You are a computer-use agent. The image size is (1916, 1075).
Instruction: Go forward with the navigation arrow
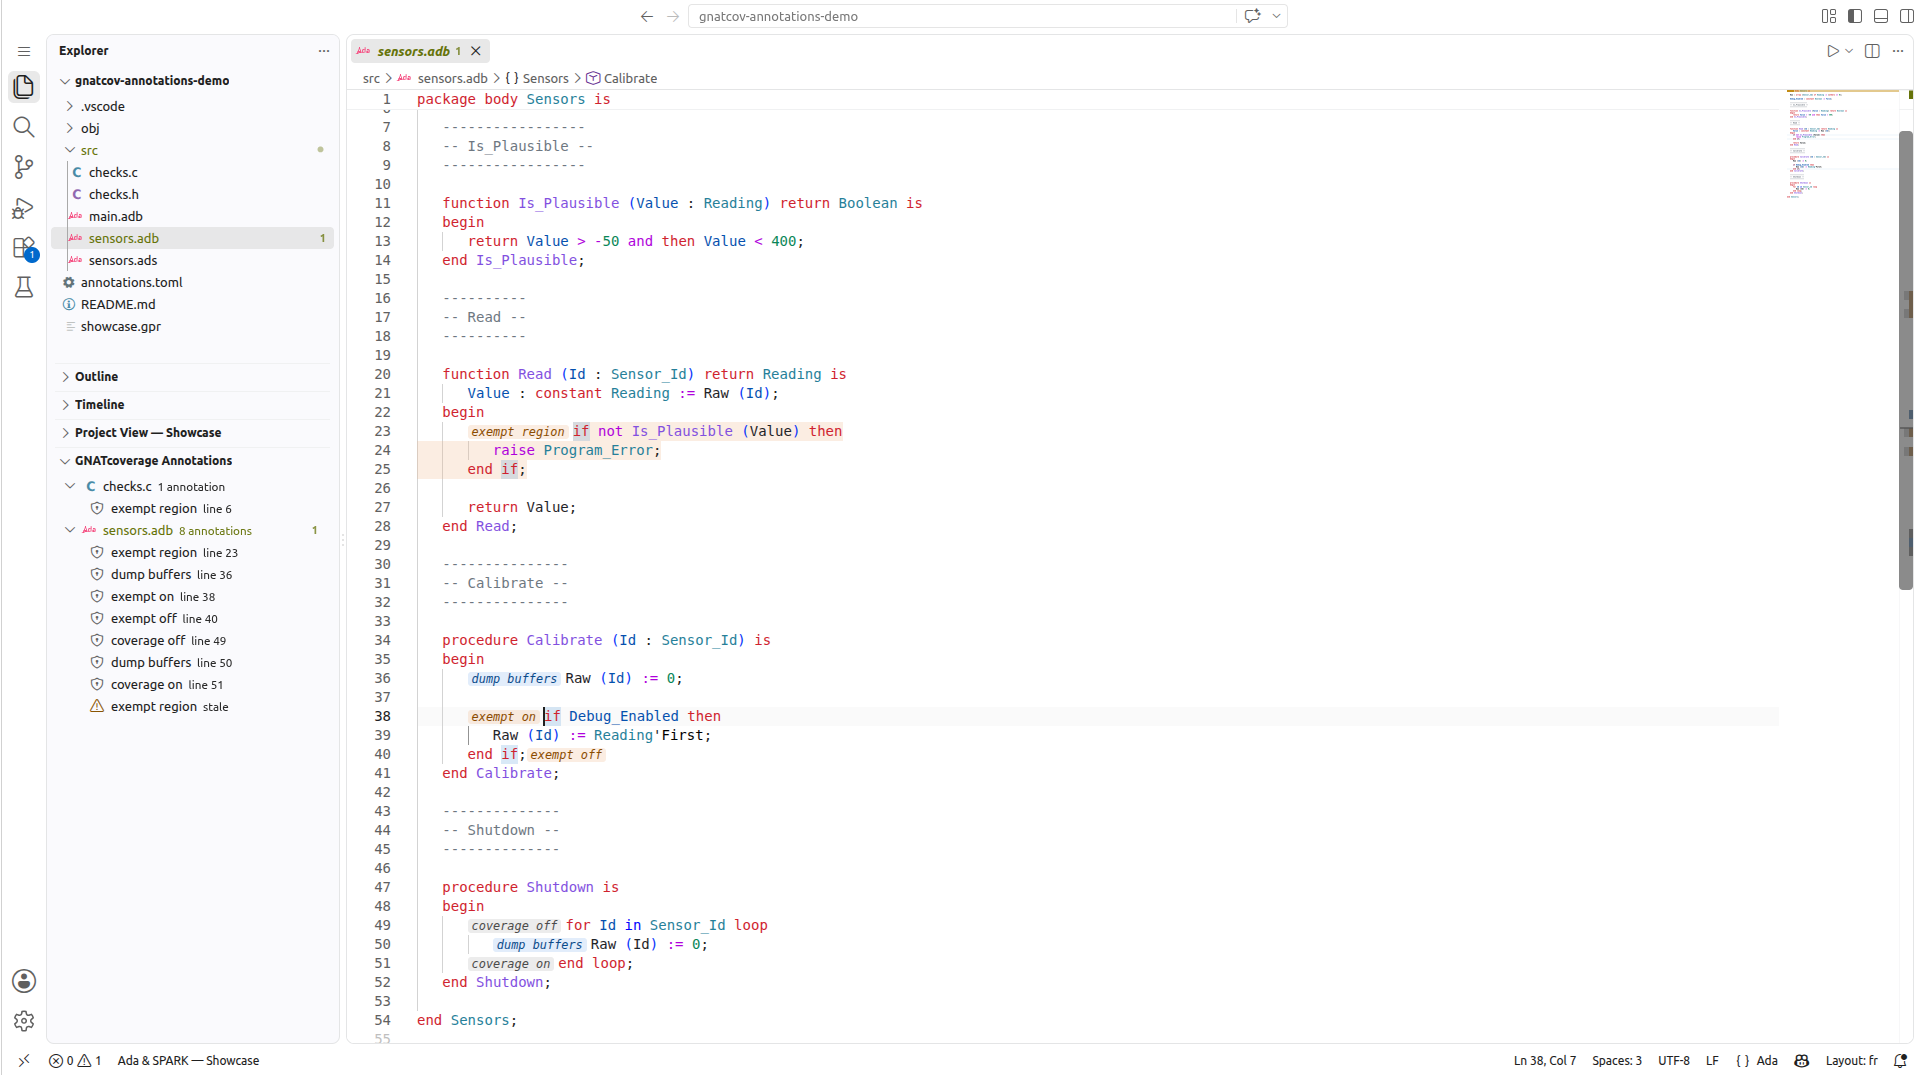click(x=673, y=16)
